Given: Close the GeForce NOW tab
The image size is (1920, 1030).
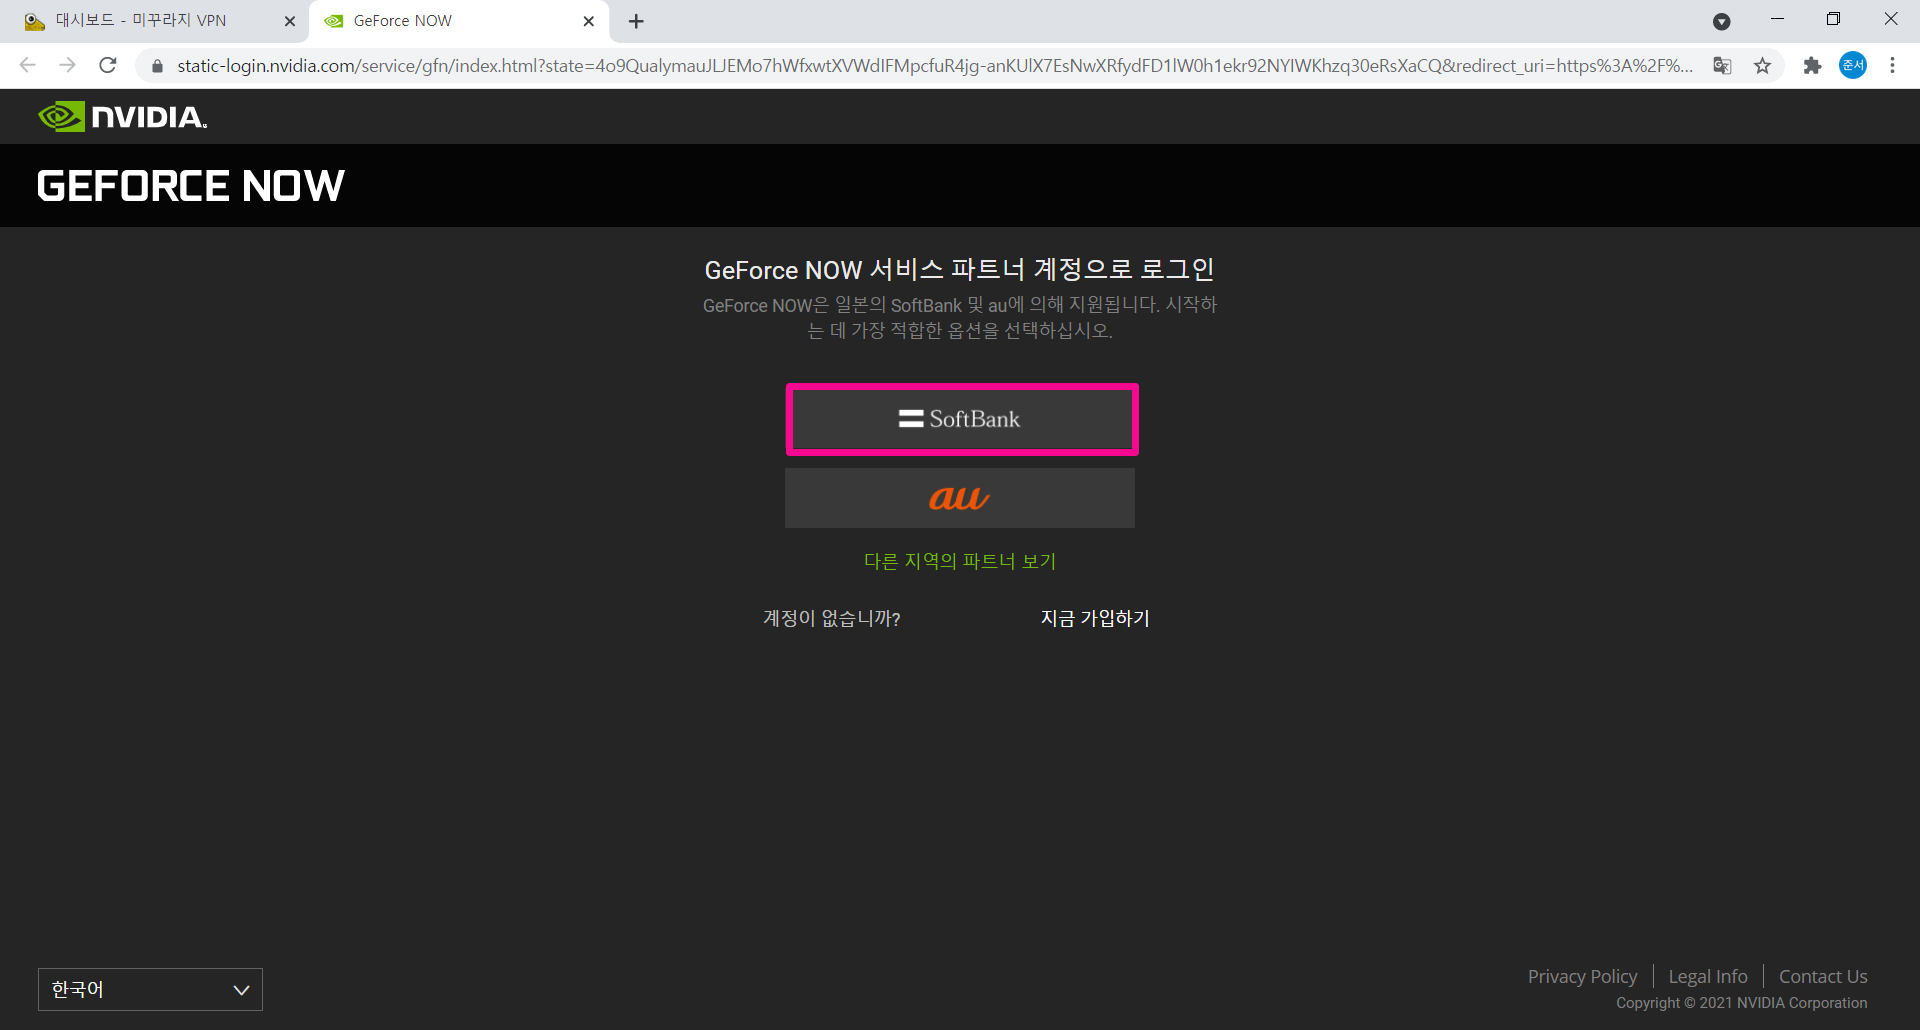Looking at the screenshot, I should click(589, 21).
